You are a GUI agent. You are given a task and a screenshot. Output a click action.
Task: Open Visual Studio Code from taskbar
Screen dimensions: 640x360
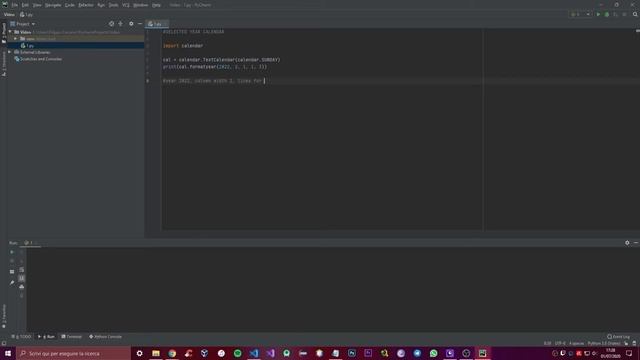click(254, 353)
